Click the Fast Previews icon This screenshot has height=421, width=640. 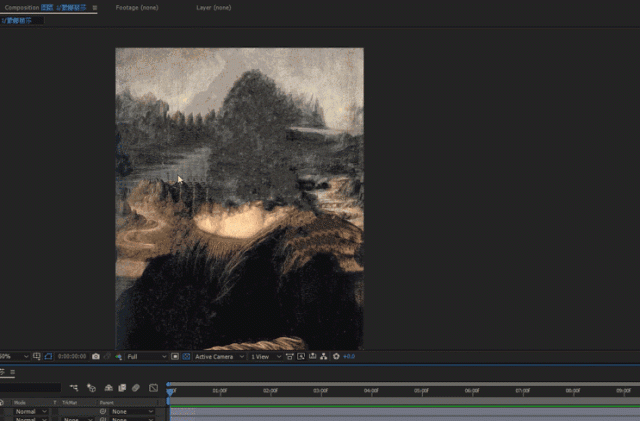(301, 356)
